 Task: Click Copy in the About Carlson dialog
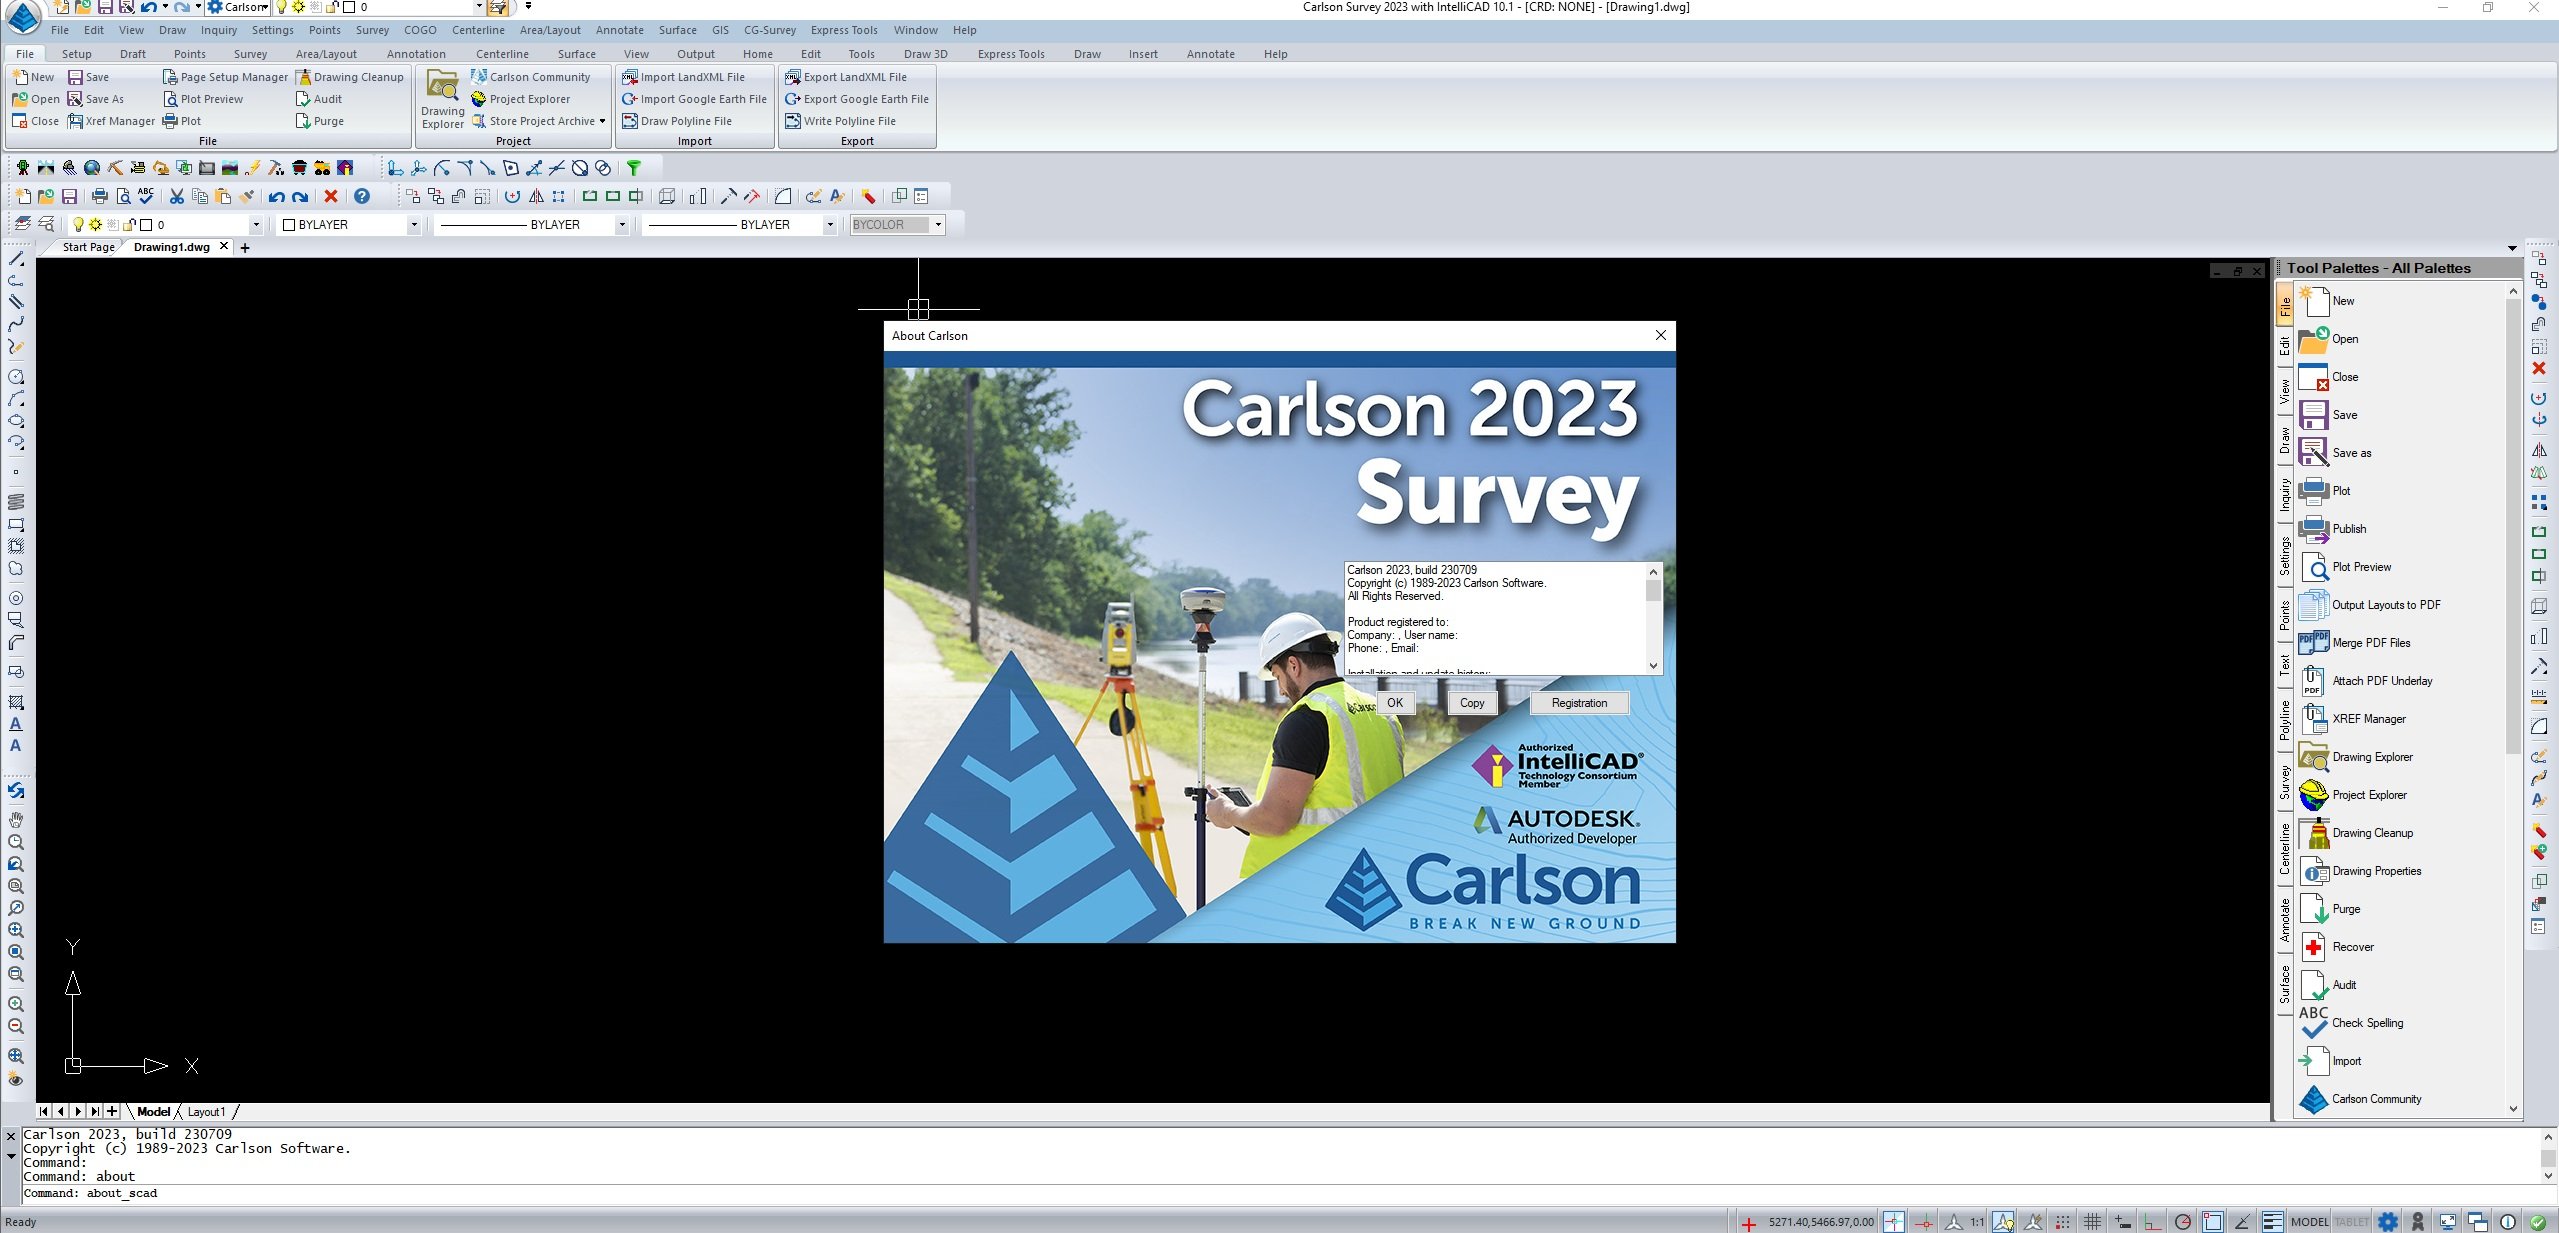[x=1472, y=703]
